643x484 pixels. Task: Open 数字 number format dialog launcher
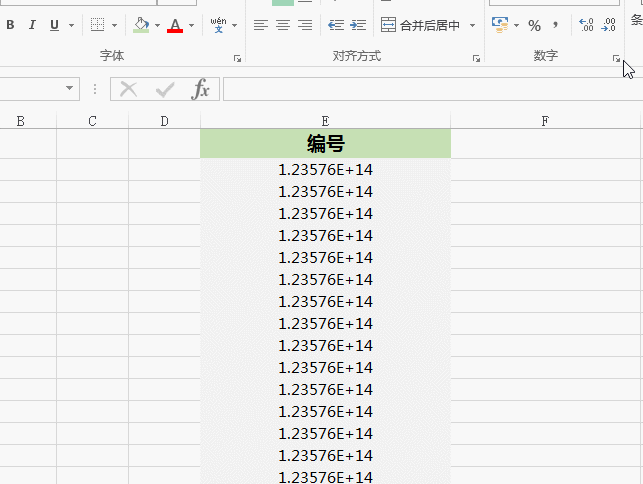pyautogui.click(x=616, y=59)
